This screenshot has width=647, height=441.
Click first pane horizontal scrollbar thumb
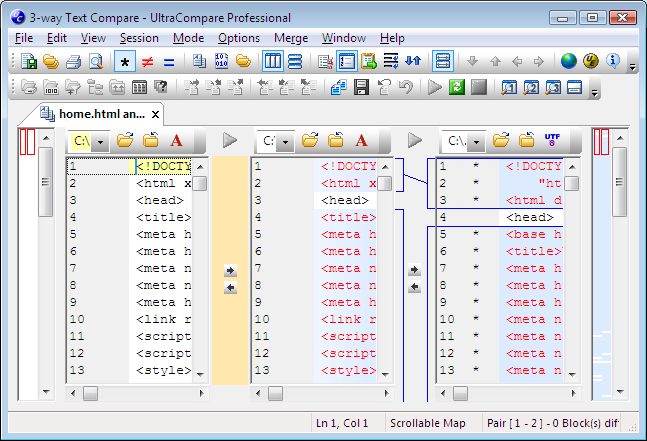(90, 394)
